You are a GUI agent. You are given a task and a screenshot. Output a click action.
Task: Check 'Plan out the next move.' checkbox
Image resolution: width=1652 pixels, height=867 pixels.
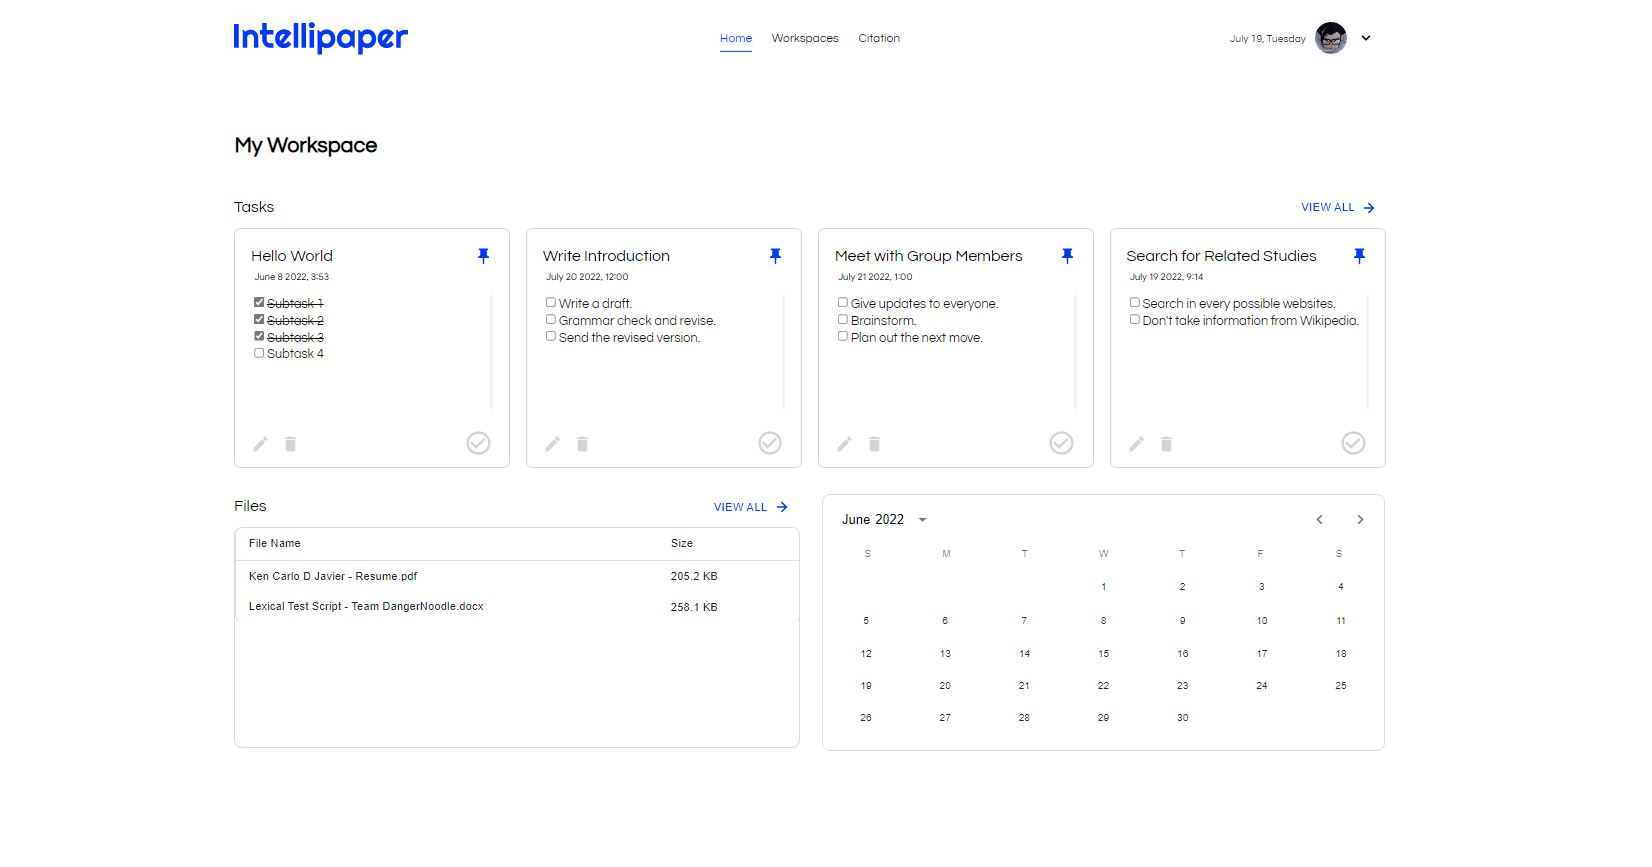click(843, 336)
